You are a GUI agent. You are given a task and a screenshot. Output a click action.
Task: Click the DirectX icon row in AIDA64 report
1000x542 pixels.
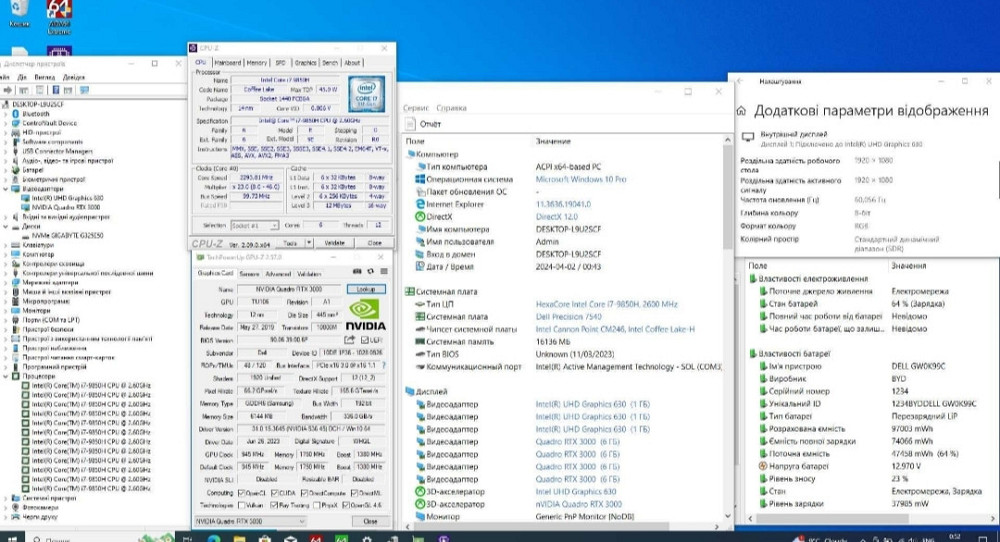(x=420, y=217)
